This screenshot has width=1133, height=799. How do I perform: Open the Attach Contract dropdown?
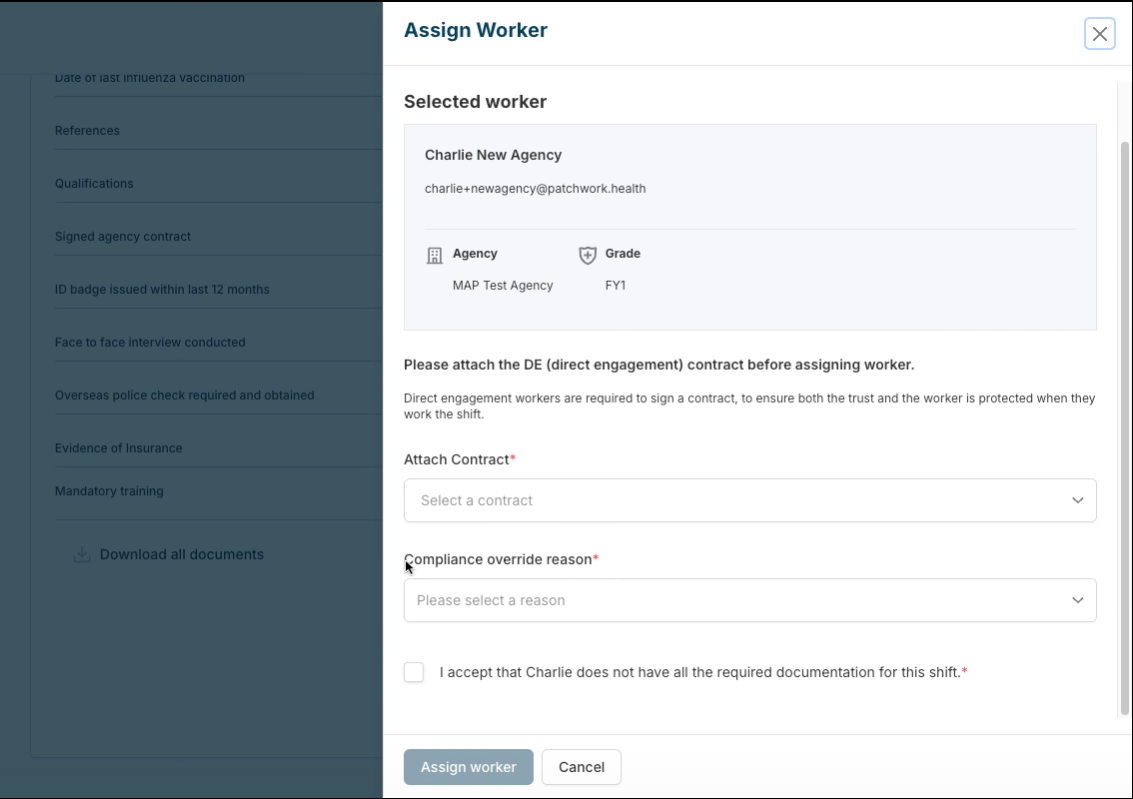[749, 500]
